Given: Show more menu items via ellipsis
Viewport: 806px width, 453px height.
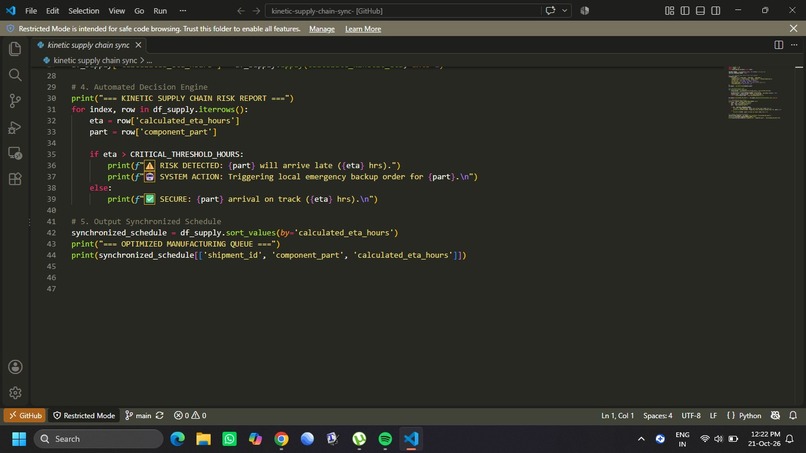Looking at the screenshot, I should [x=183, y=11].
